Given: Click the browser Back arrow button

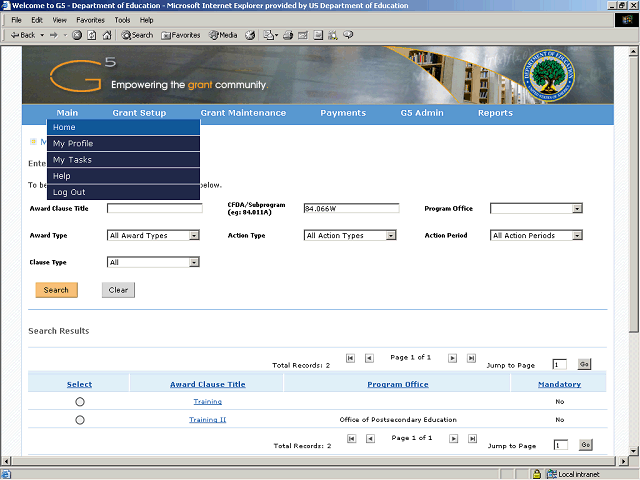Looking at the screenshot, I should (x=23, y=35).
